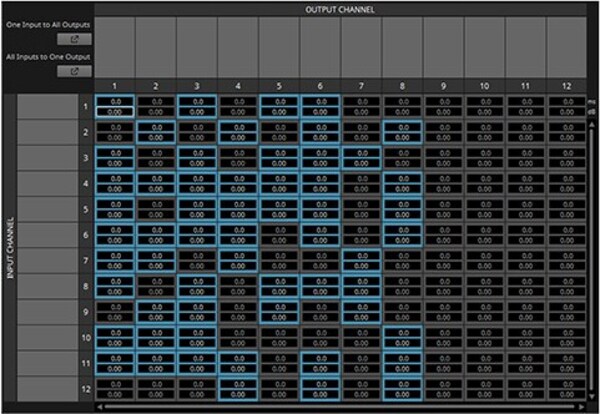Toggle crosspoint input 12 to output 8
The width and height of the screenshot is (600, 414).
[403, 388]
